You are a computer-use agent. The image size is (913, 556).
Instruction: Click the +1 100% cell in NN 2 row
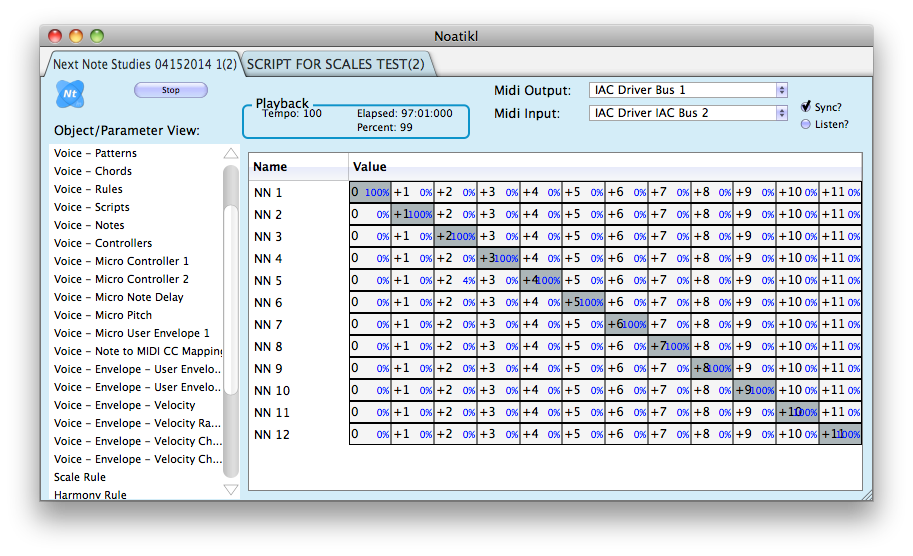click(413, 214)
